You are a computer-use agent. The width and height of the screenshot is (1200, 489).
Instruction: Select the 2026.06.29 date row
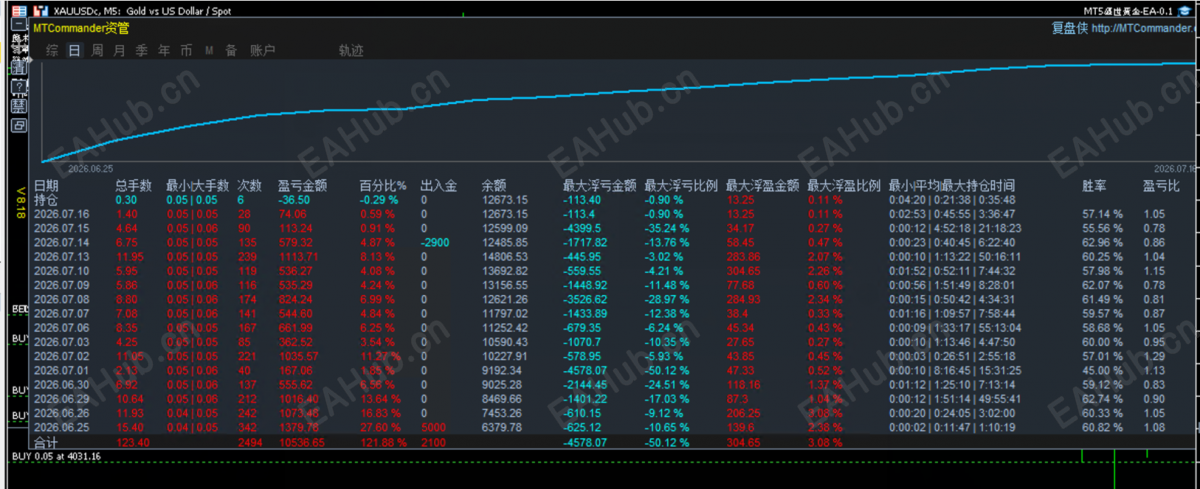pos(61,397)
